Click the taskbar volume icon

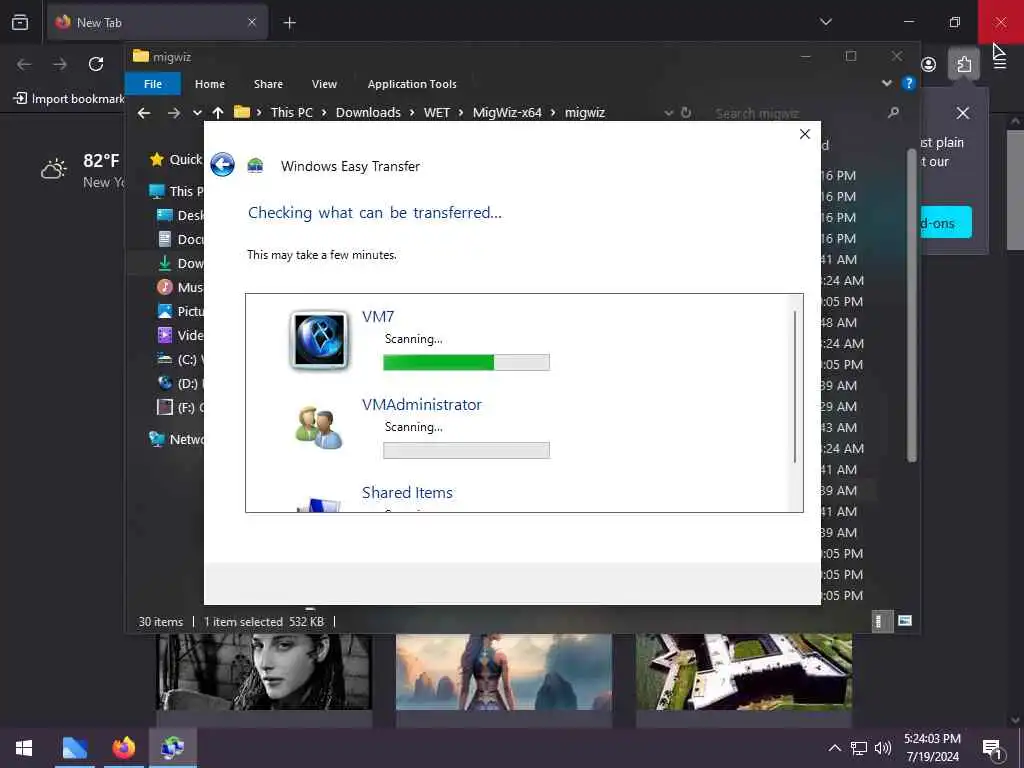[x=882, y=748]
